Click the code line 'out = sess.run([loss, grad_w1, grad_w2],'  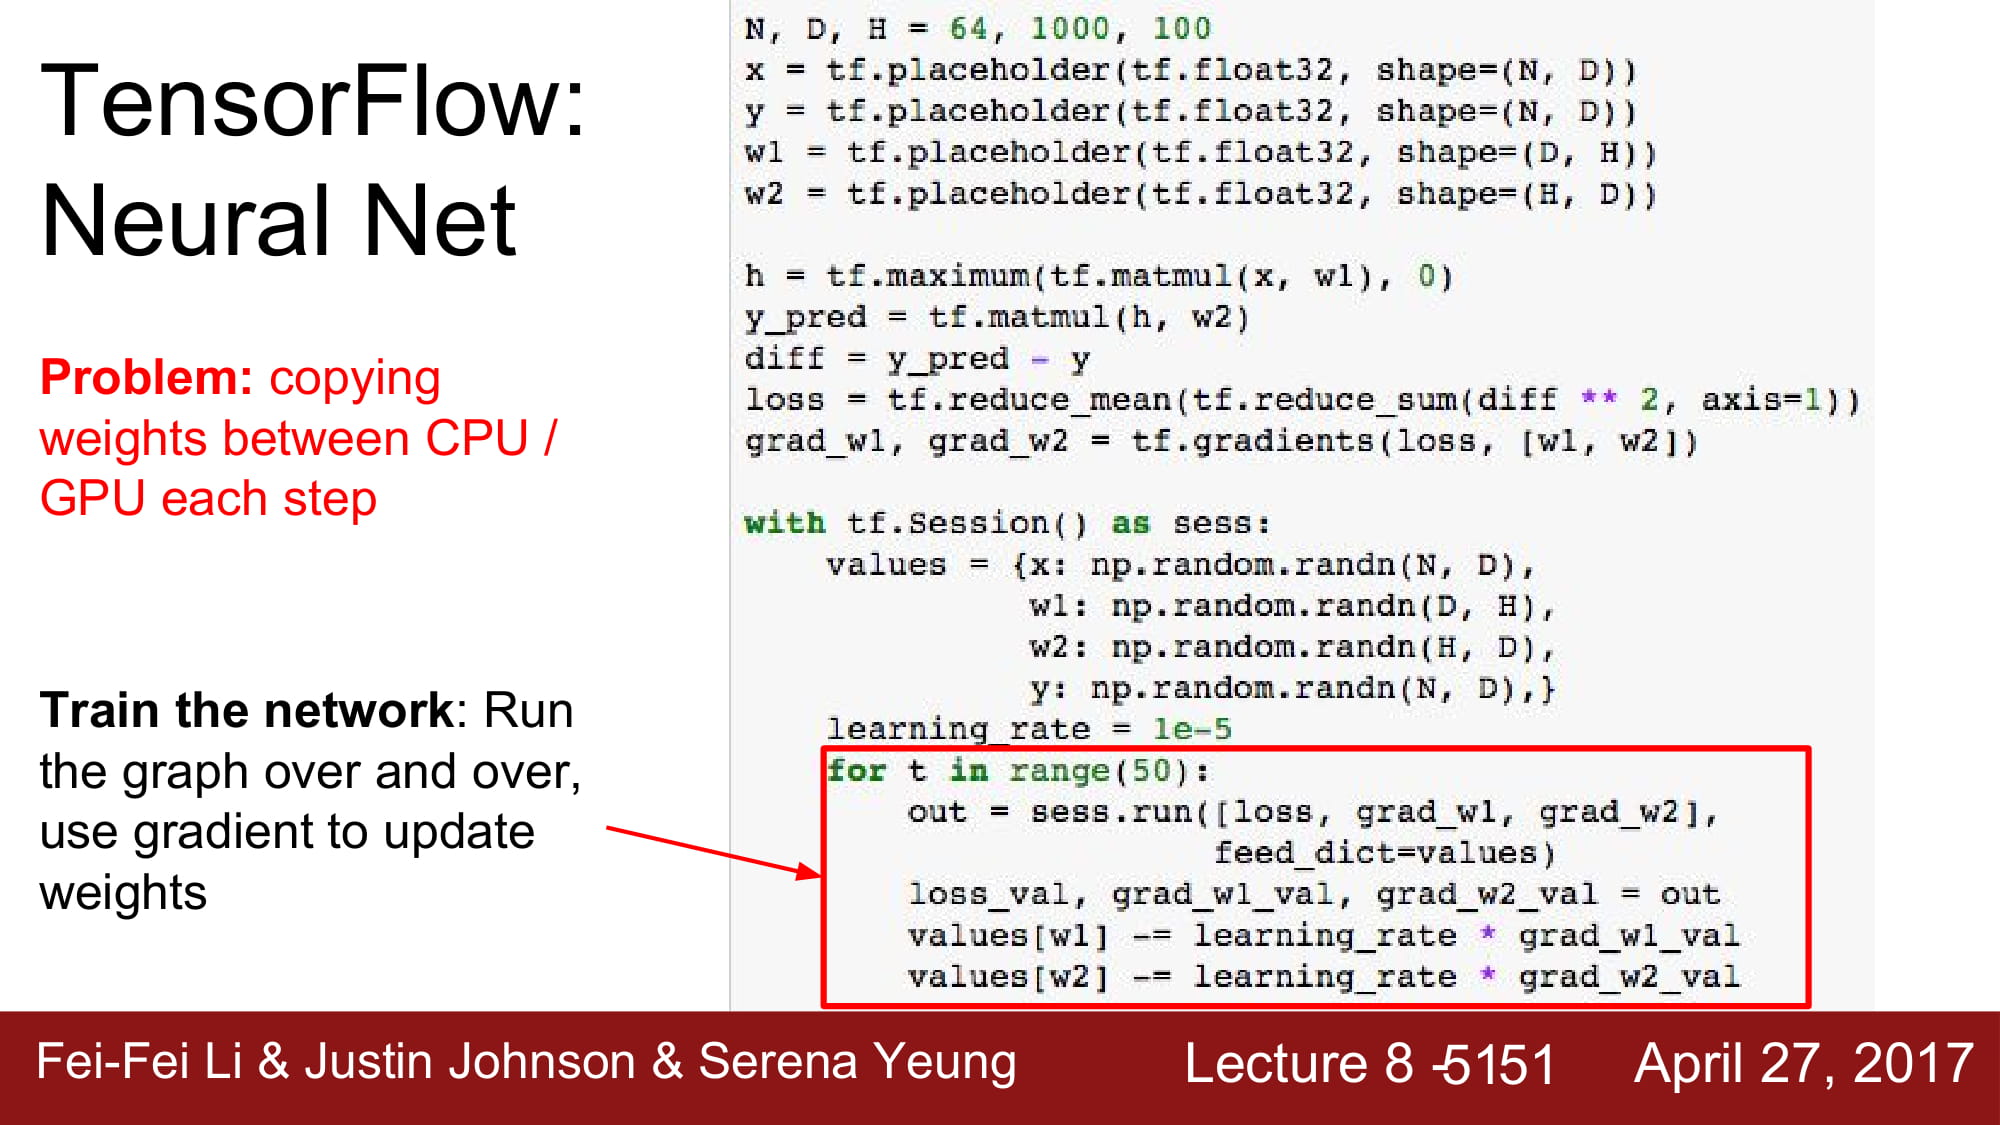(1312, 812)
